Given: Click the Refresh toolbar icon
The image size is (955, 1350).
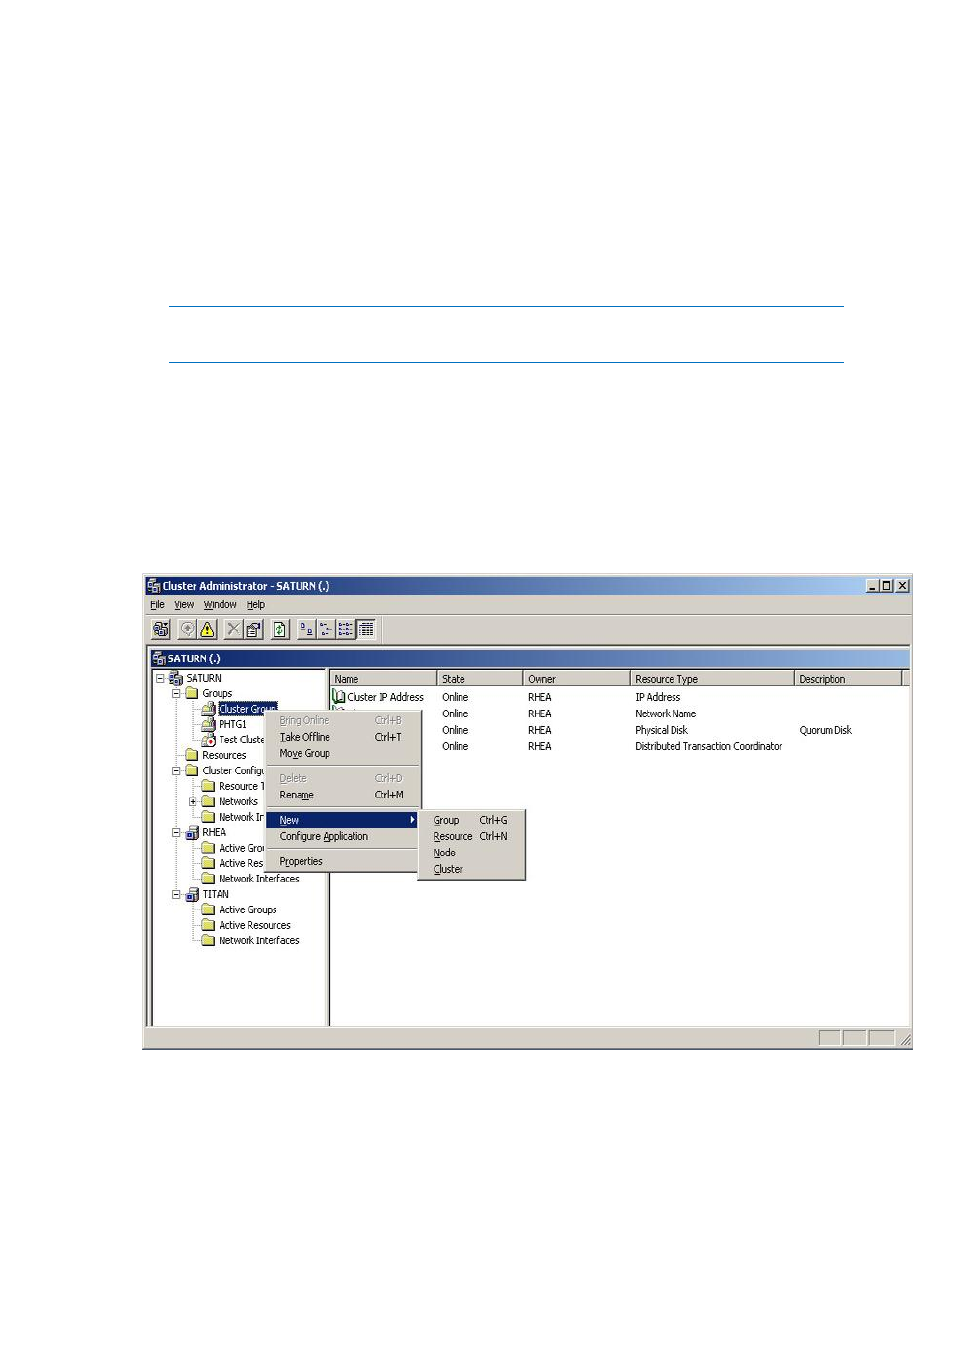Looking at the screenshot, I should tap(280, 629).
